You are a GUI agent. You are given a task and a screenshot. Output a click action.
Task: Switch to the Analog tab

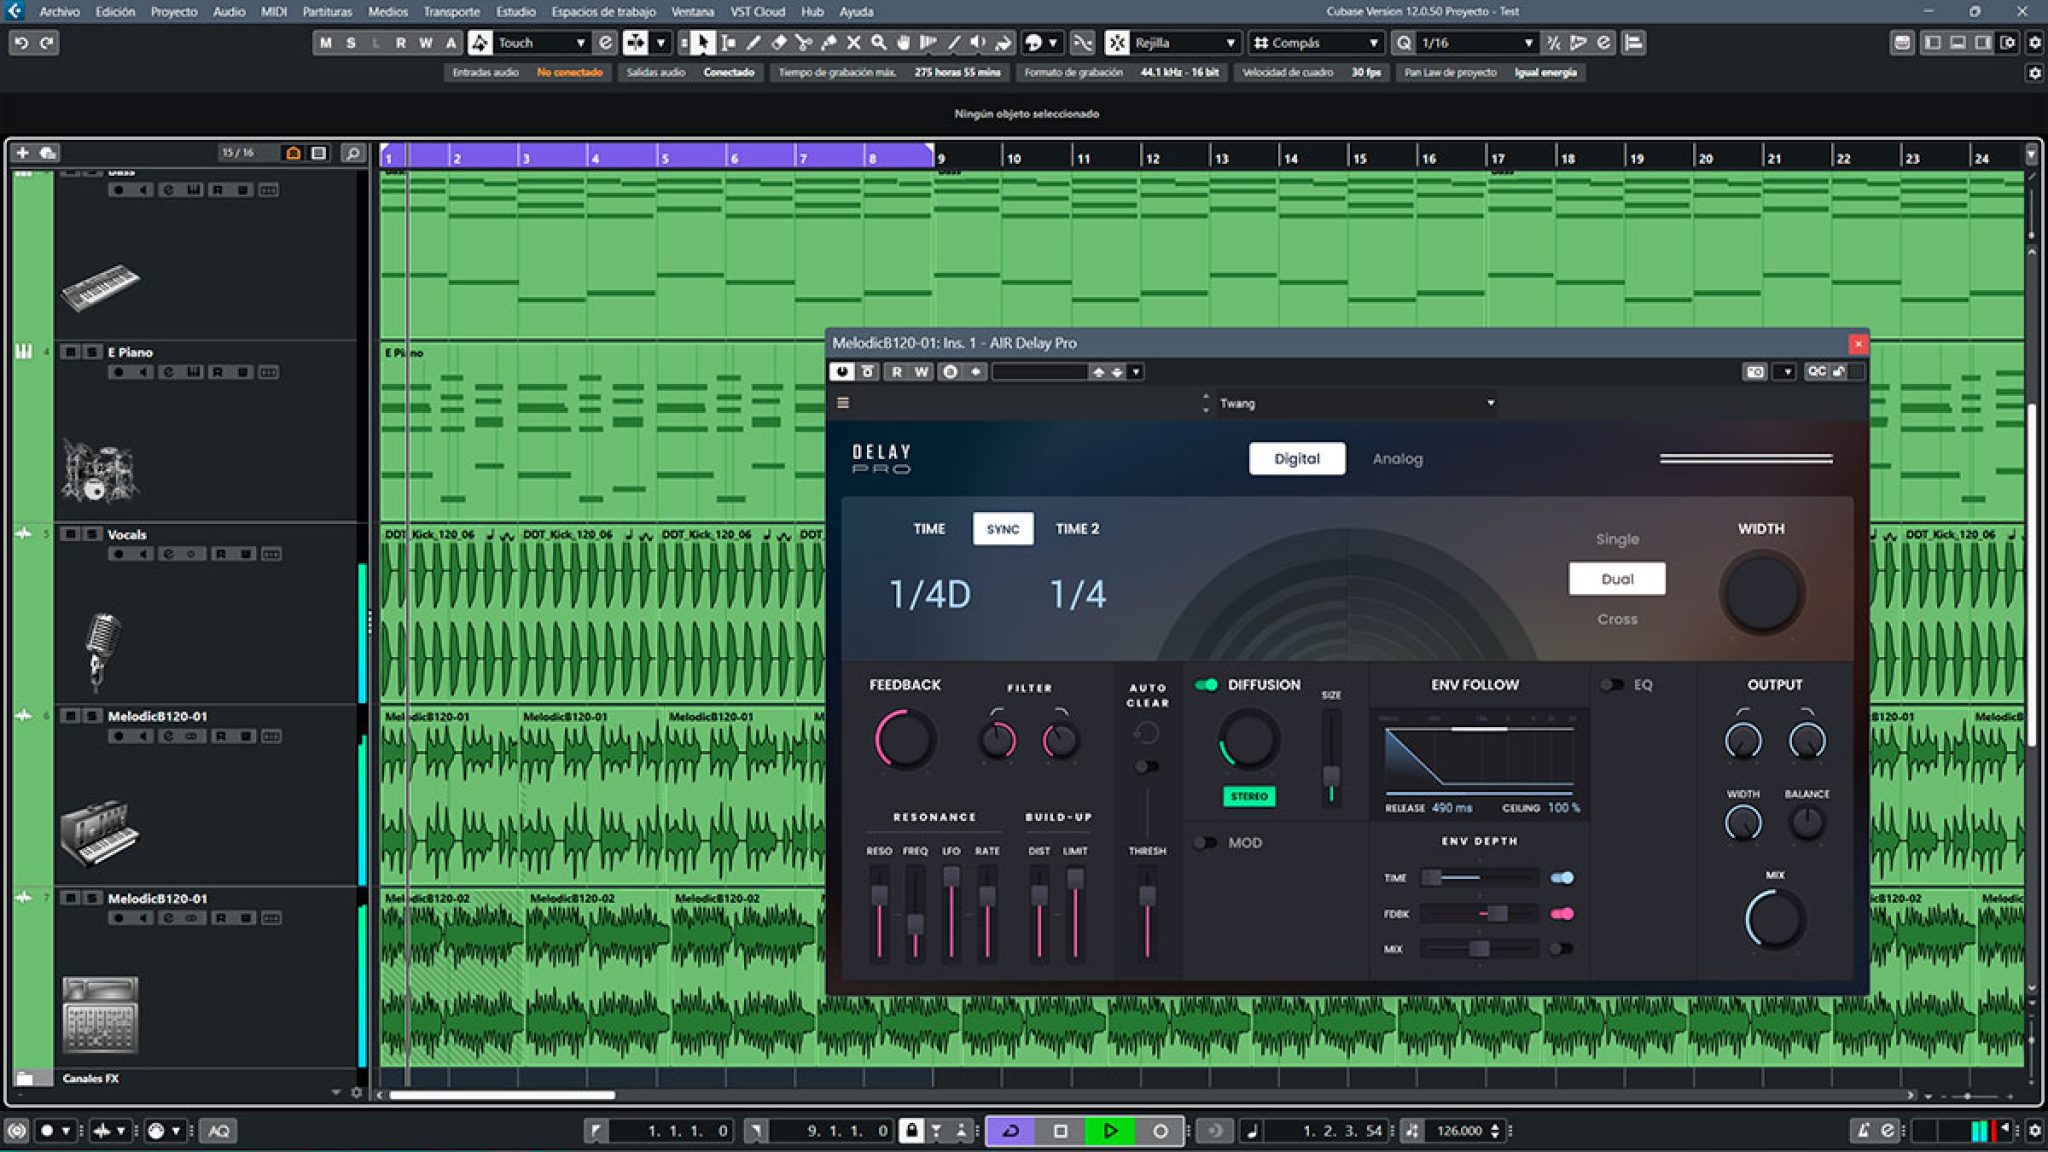pyautogui.click(x=1397, y=459)
